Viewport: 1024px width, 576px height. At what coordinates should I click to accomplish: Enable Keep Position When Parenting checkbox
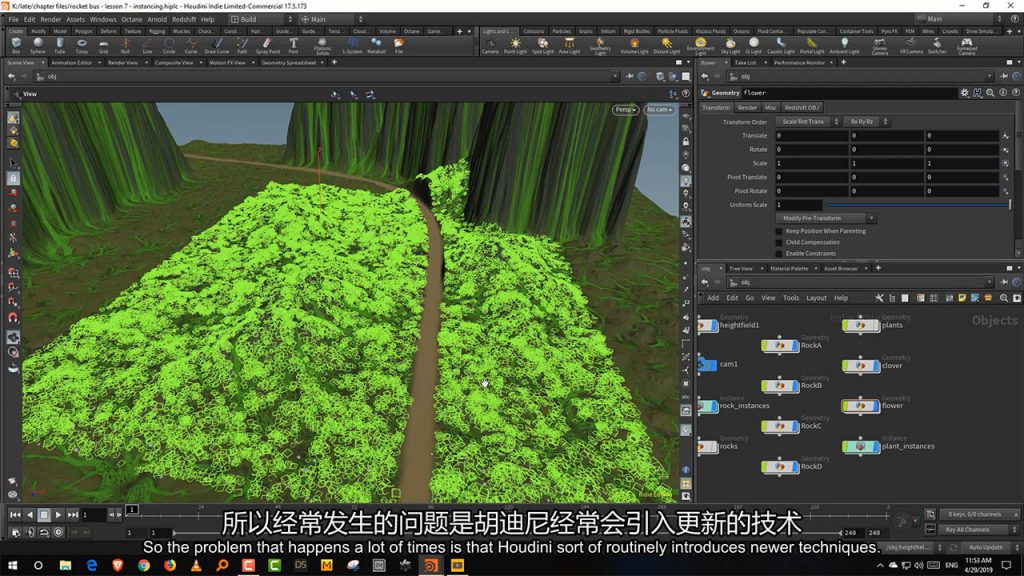pyautogui.click(x=778, y=231)
